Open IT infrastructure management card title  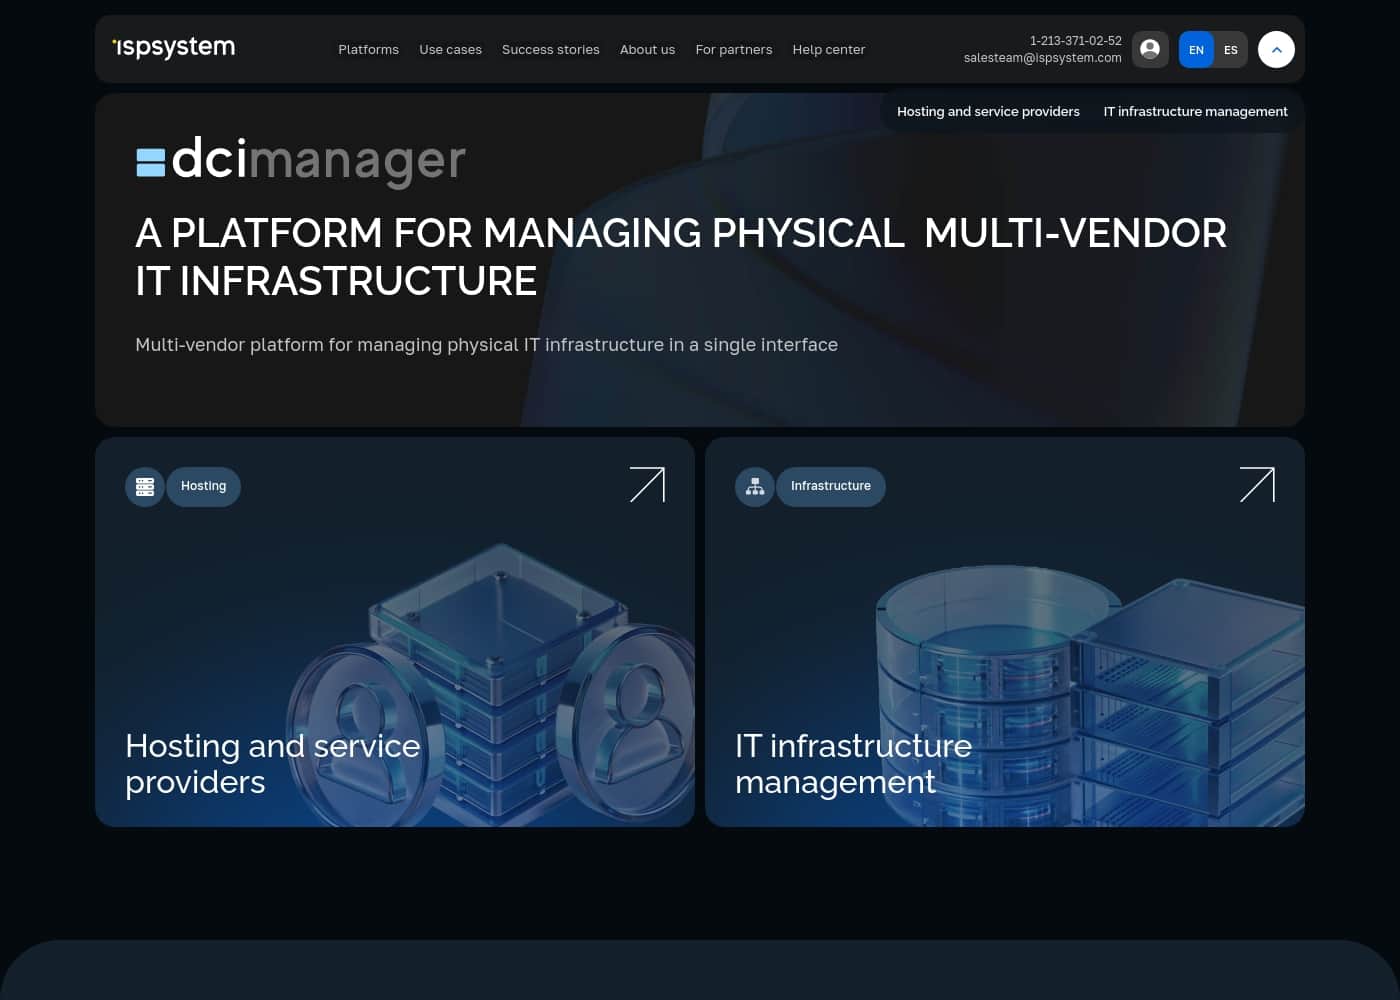coord(854,763)
